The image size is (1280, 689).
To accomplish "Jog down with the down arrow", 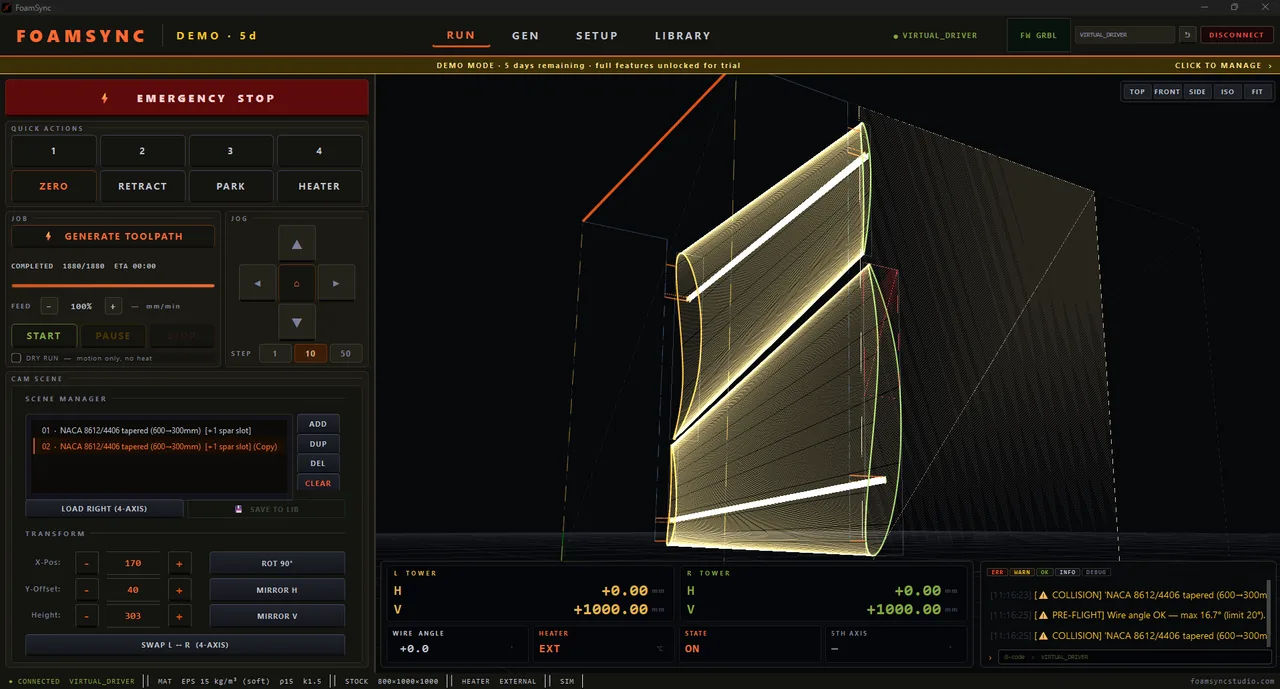I will [x=297, y=322].
